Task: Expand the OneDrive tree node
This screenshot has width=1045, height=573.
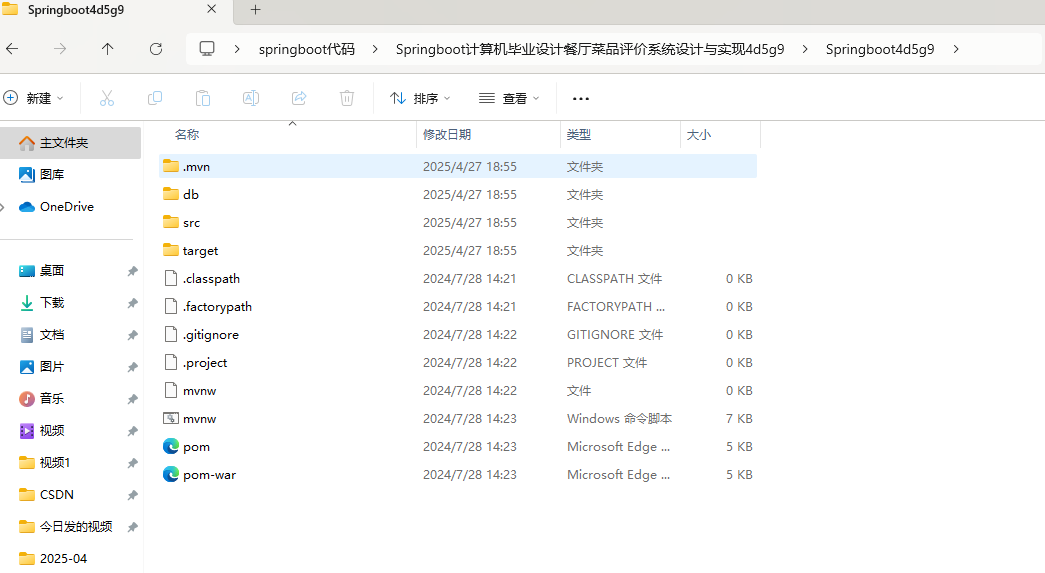Action: pyautogui.click(x=3, y=207)
